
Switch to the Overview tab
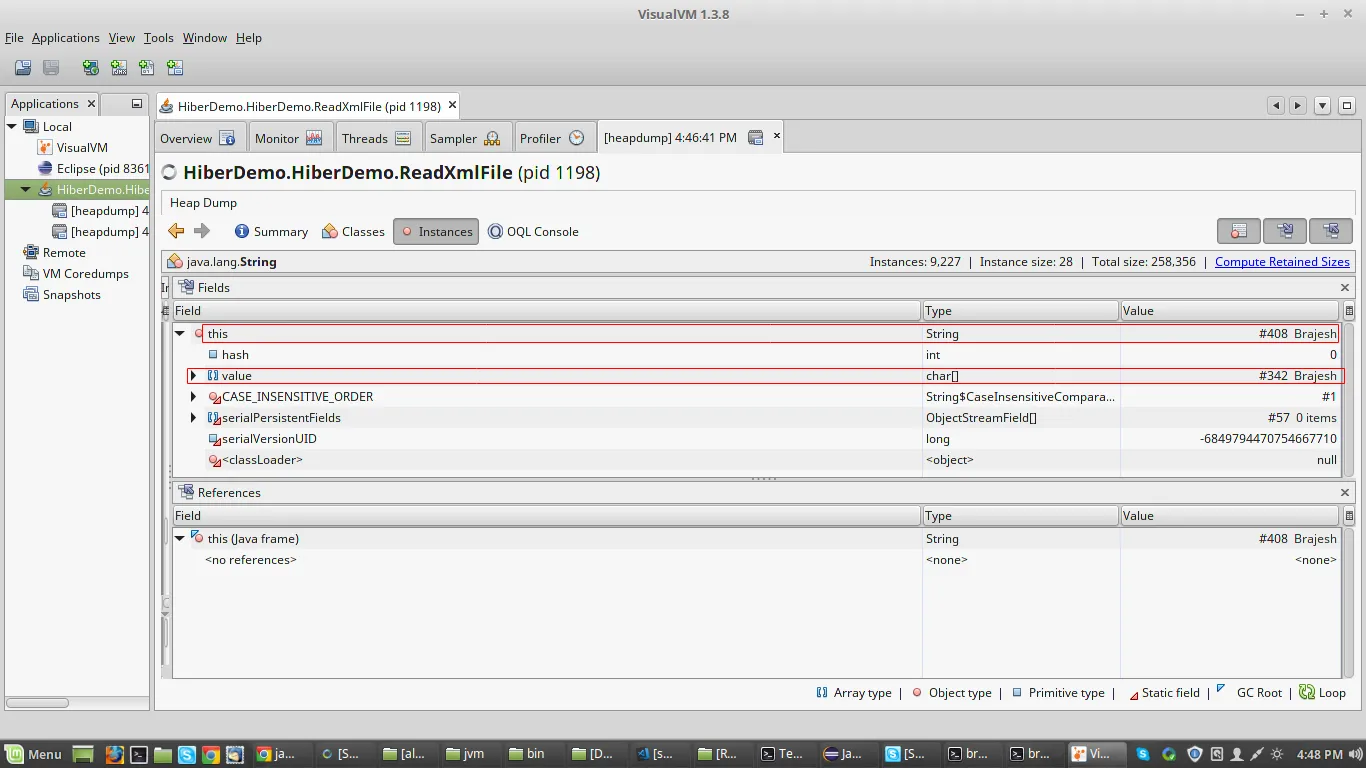(198, 138)
